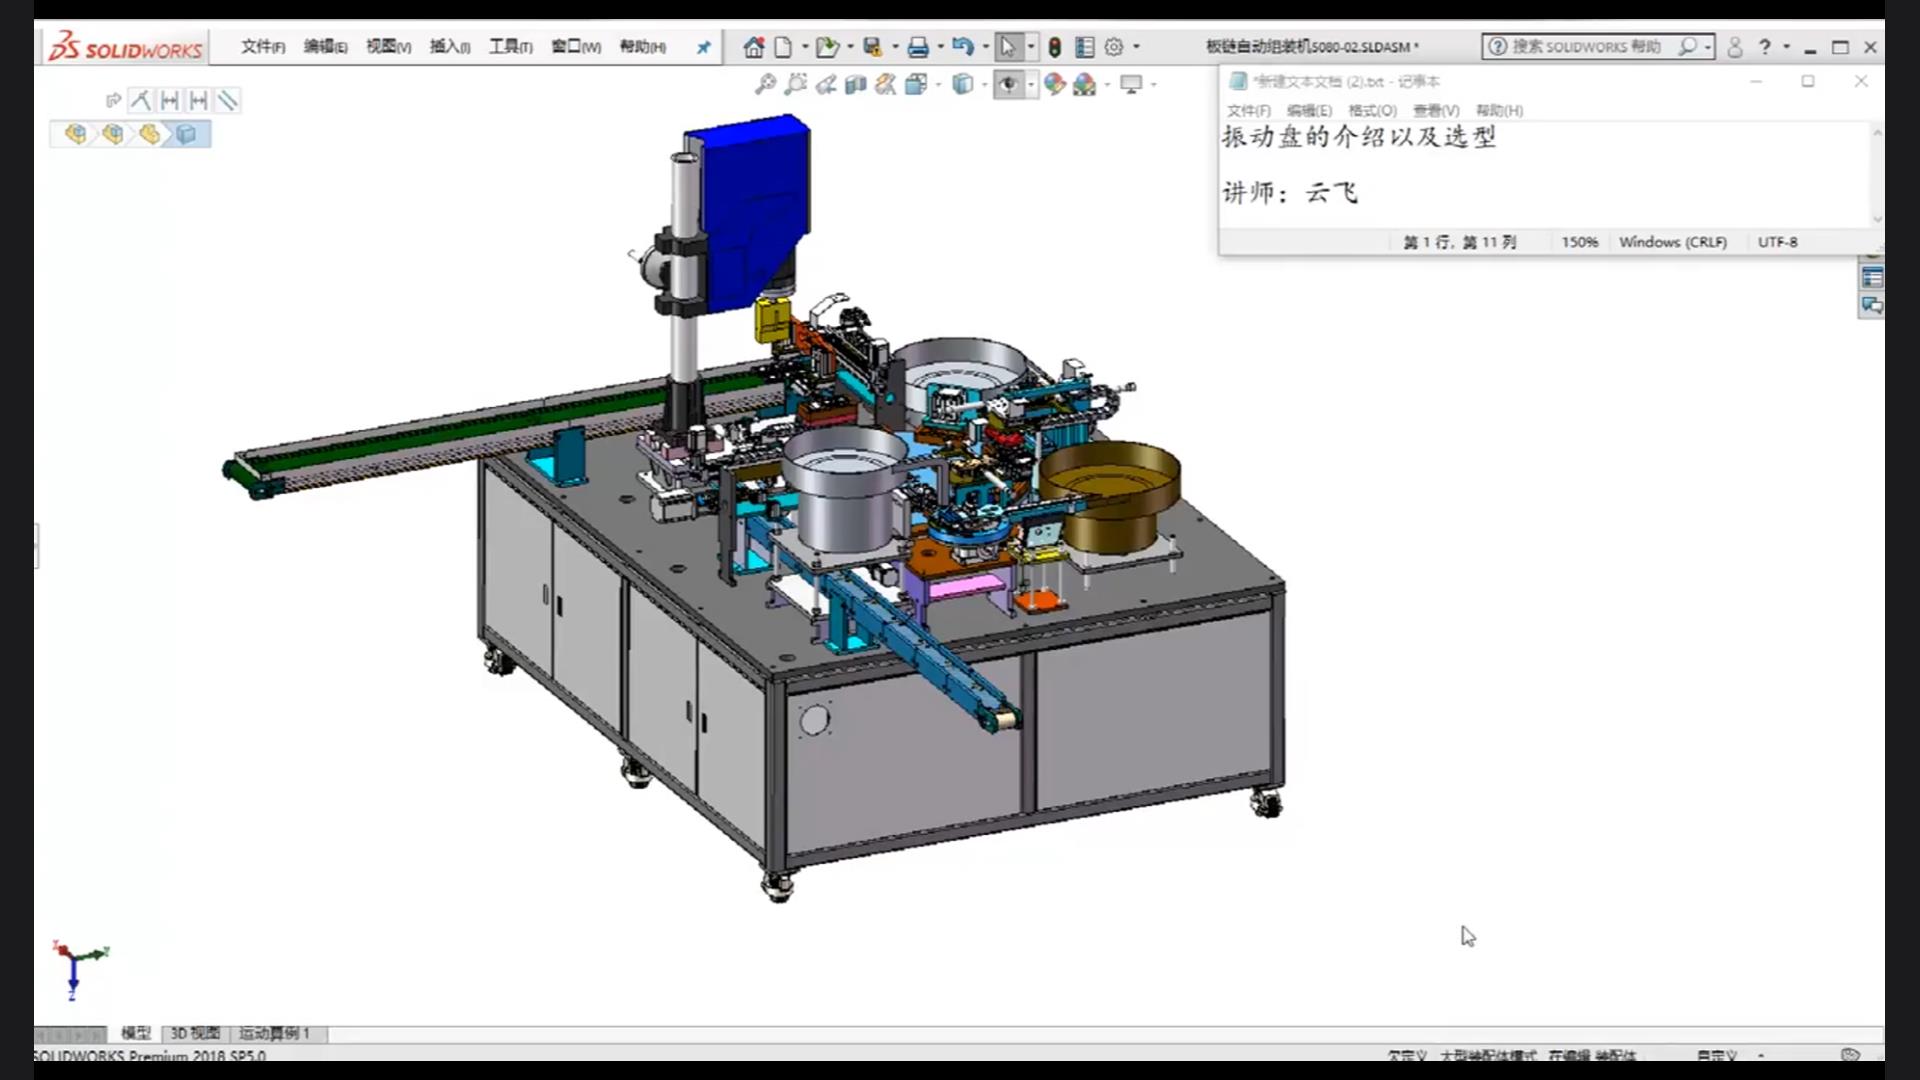Click the Display Style cube icon

point(962,85)
